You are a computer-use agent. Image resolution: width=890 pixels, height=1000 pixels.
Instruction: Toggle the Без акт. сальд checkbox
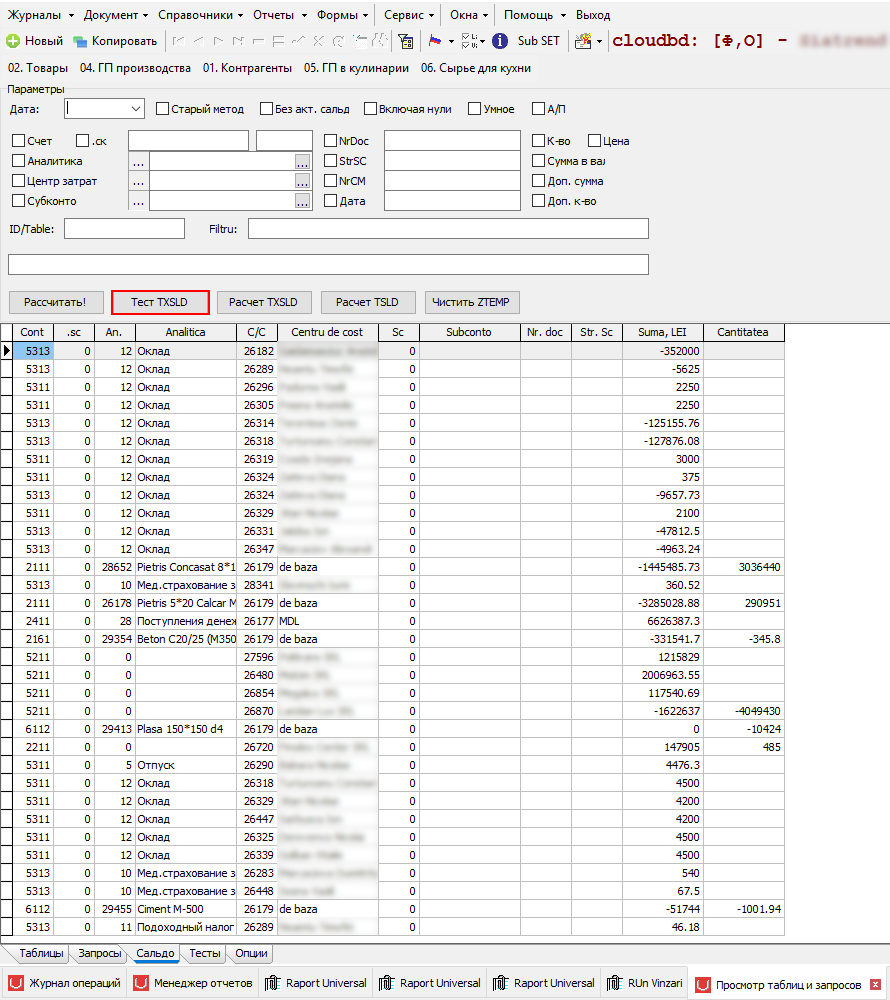(266, 109)
